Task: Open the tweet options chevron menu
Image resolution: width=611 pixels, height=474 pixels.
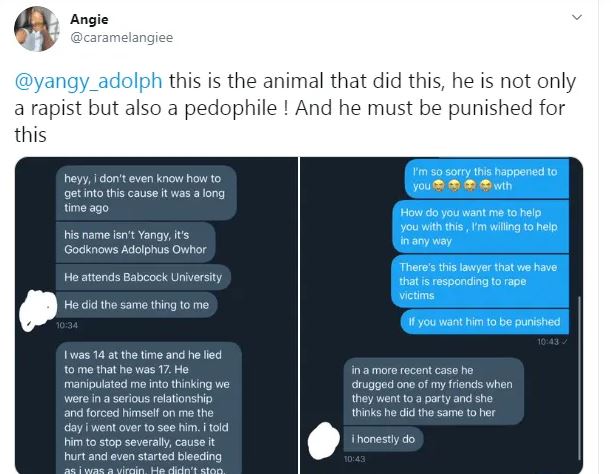Action: pyautogui.click(x=577, y=18)
